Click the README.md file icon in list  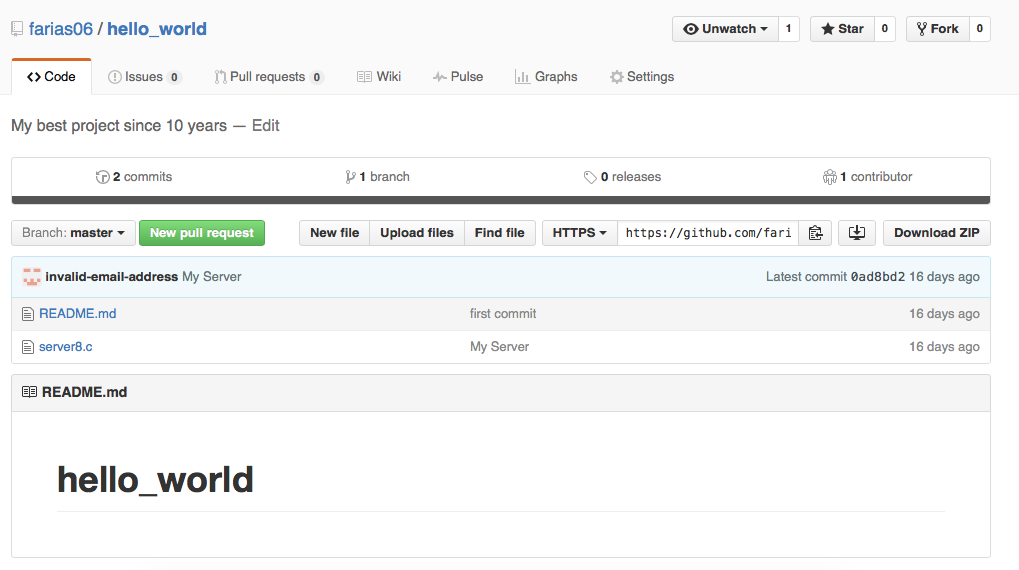[28, 314]
